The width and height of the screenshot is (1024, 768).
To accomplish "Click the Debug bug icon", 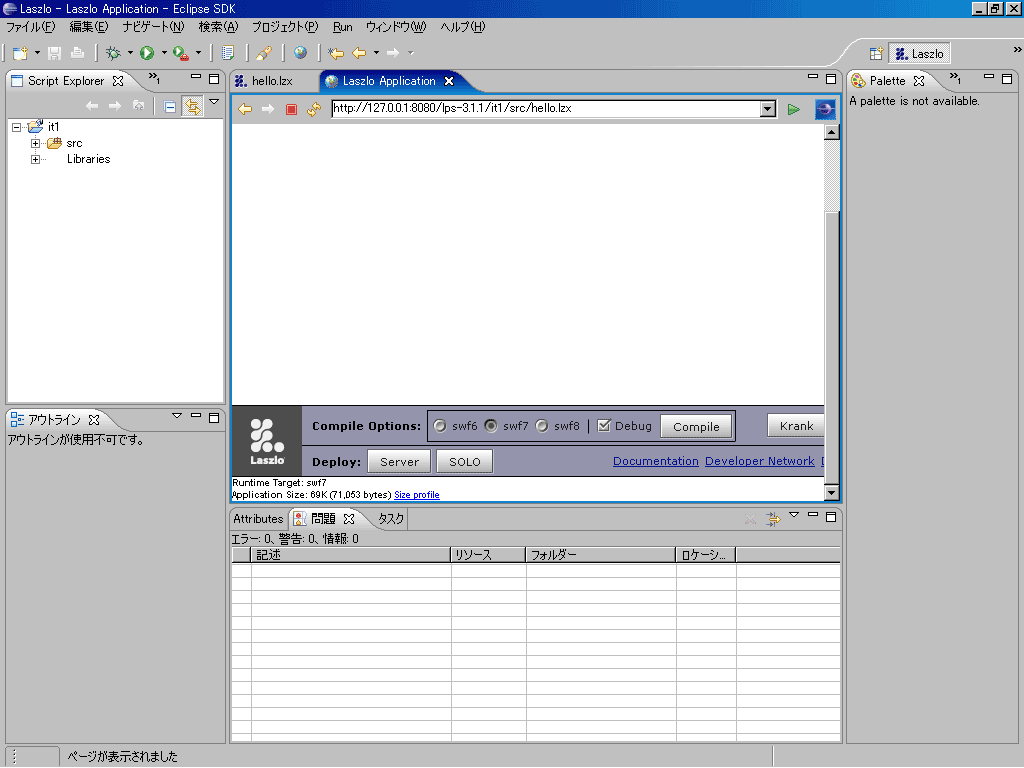I will [x=113, y=53].
